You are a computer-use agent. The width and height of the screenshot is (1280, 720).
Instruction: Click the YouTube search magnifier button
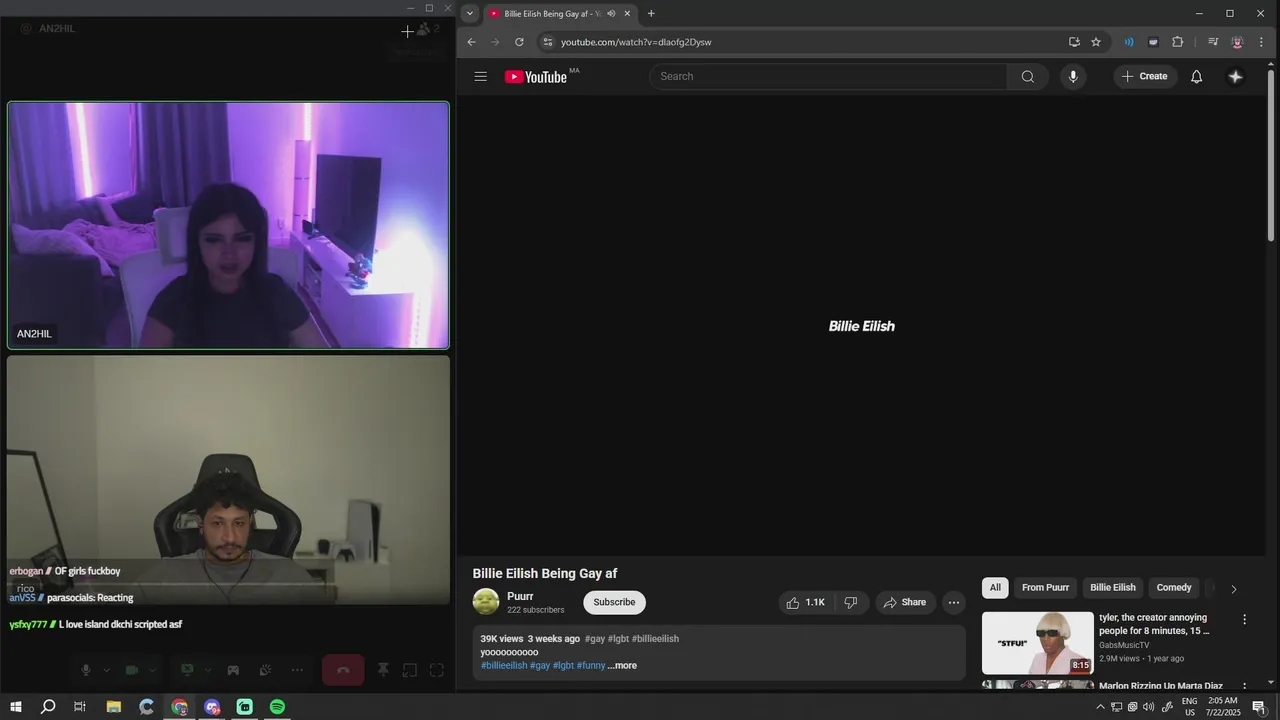[1028, 76]
